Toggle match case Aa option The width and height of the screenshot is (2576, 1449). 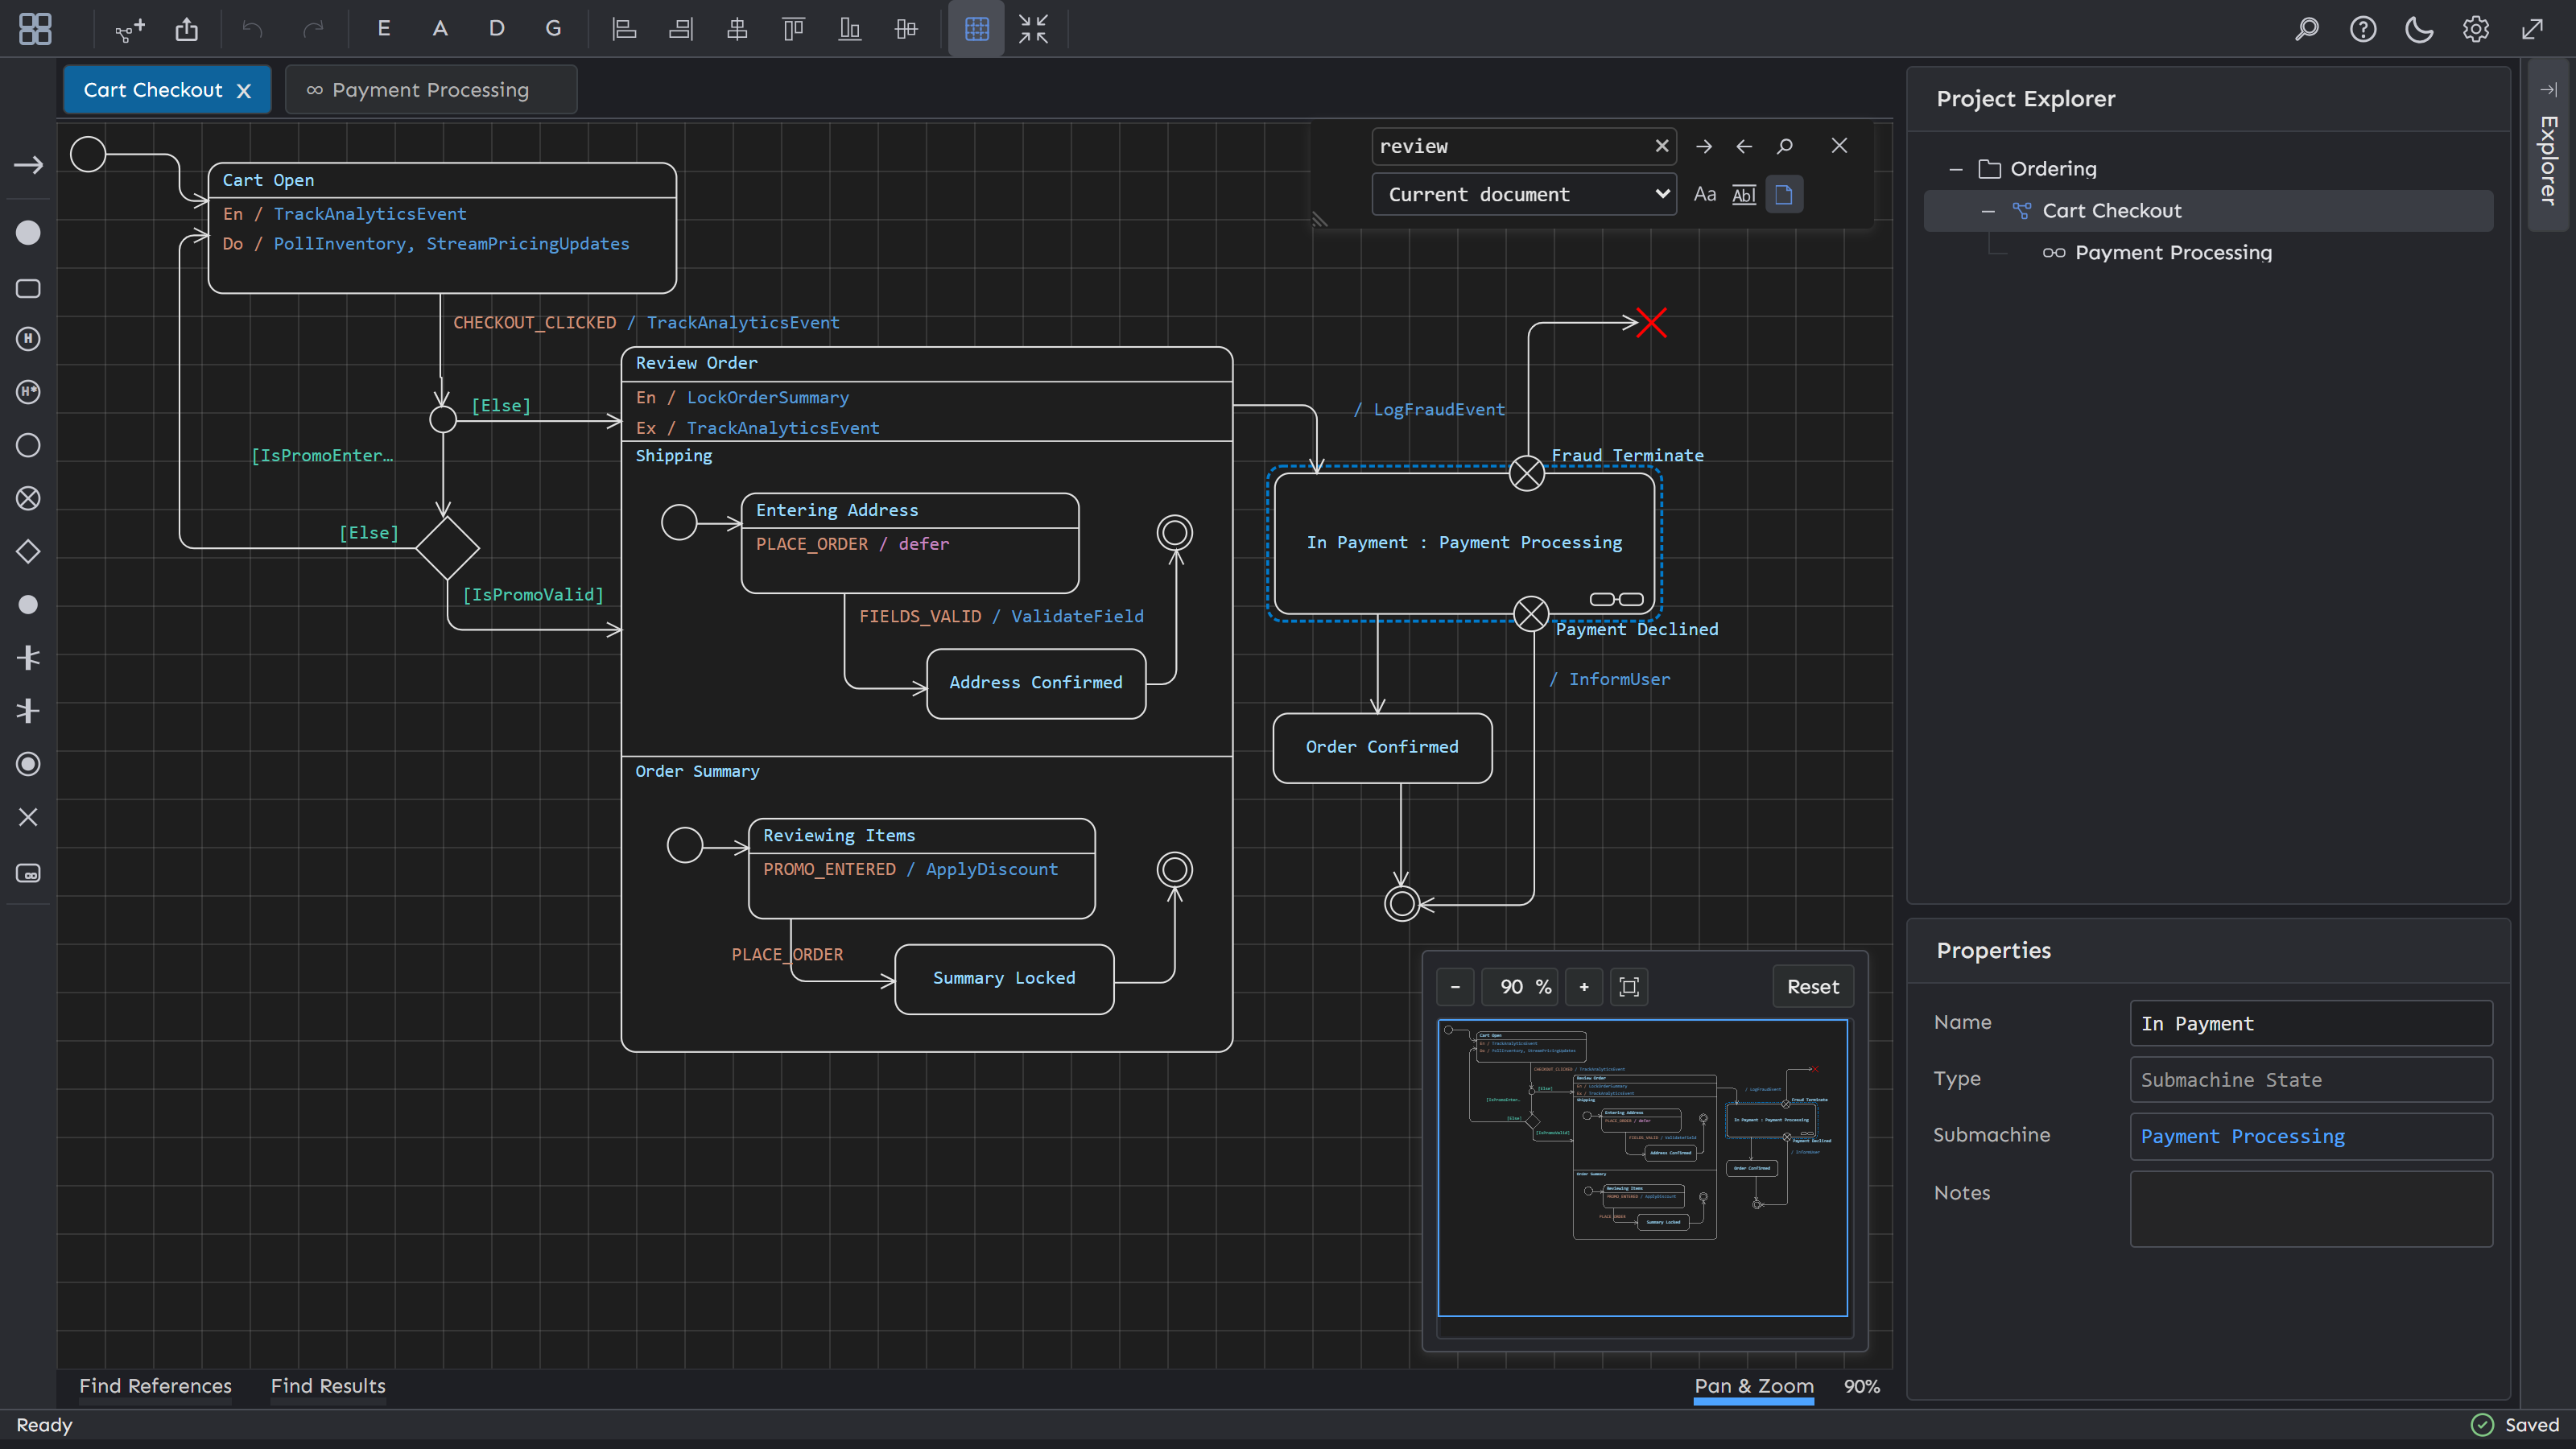coord(1705,194)
